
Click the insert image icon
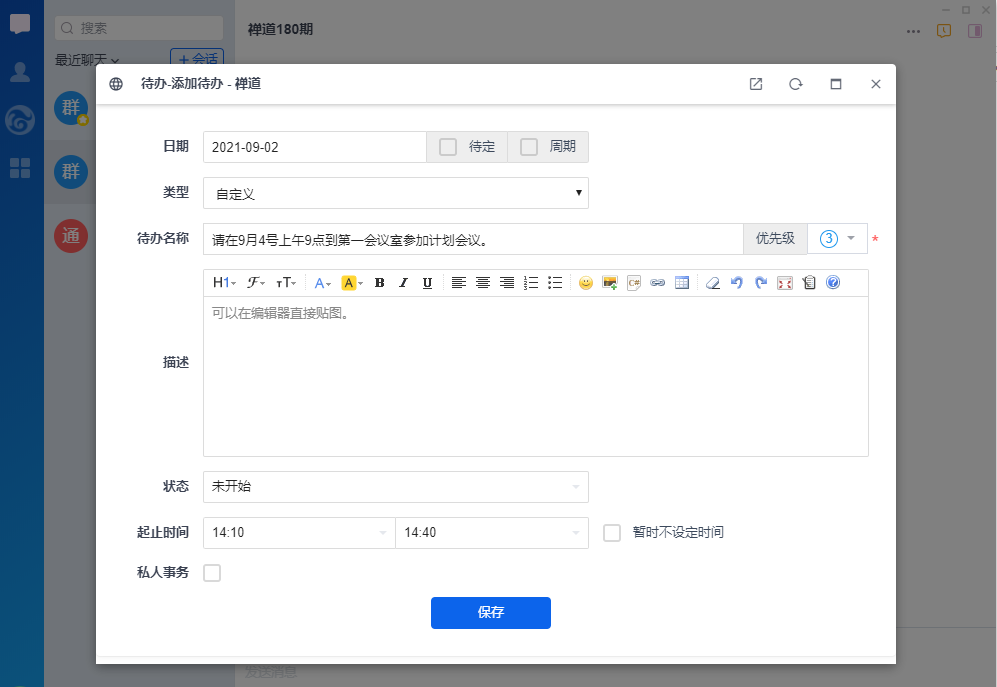click(x=610, y=283)
